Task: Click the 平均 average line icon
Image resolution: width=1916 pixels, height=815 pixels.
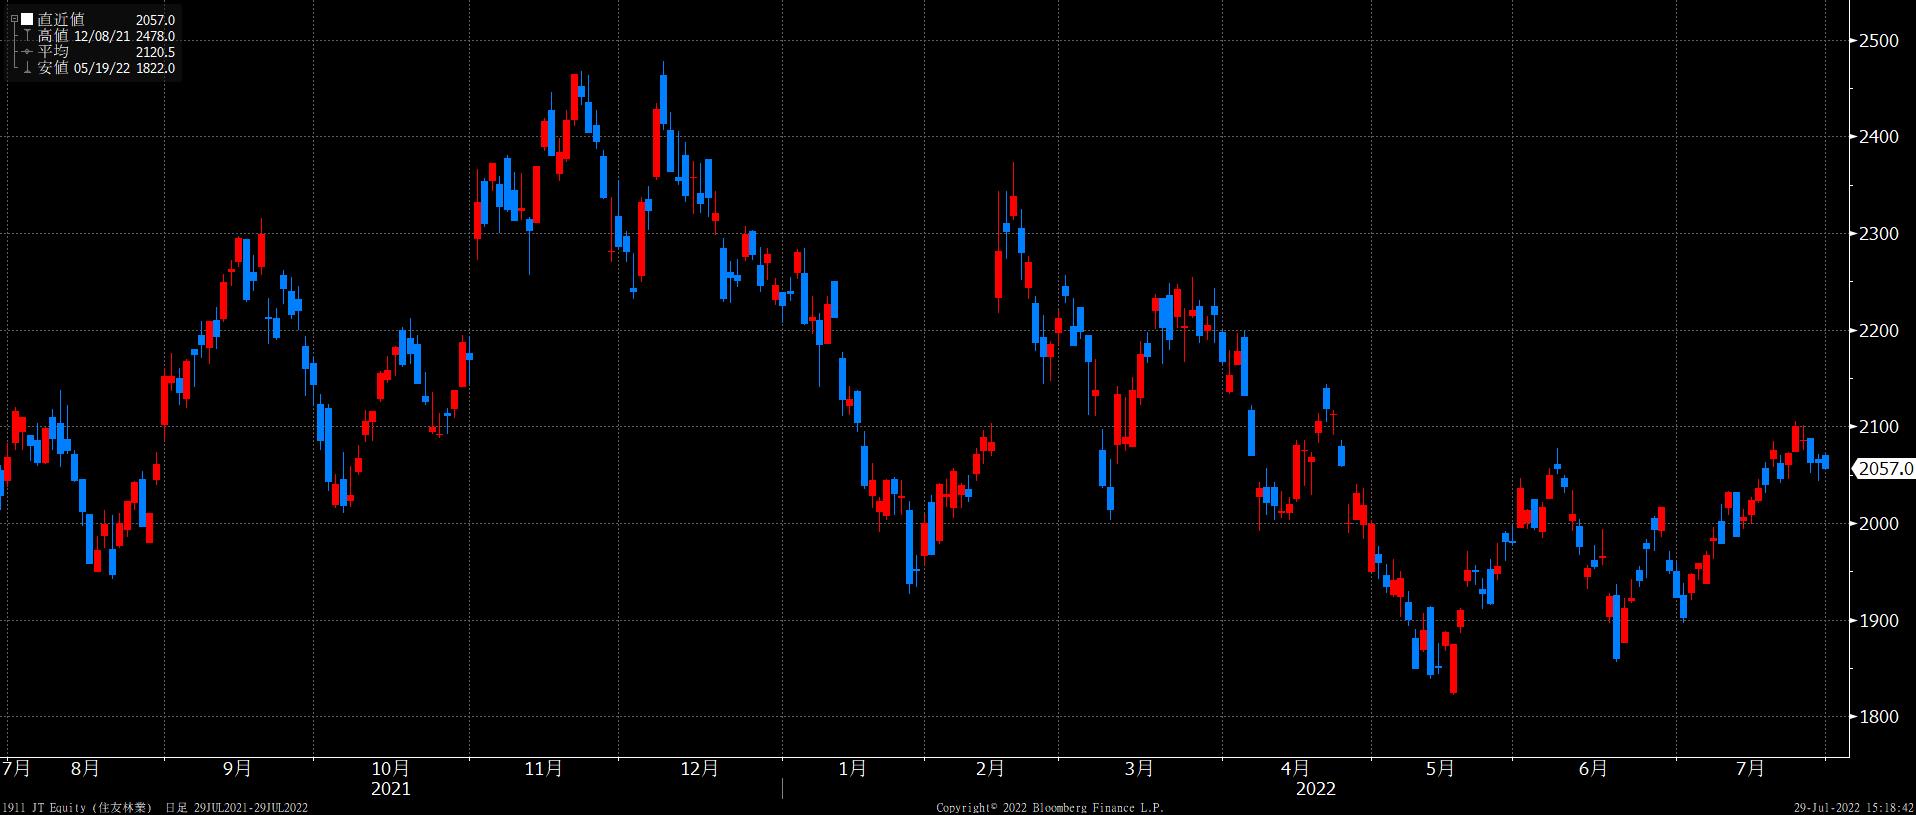Action: coord(27,52)
